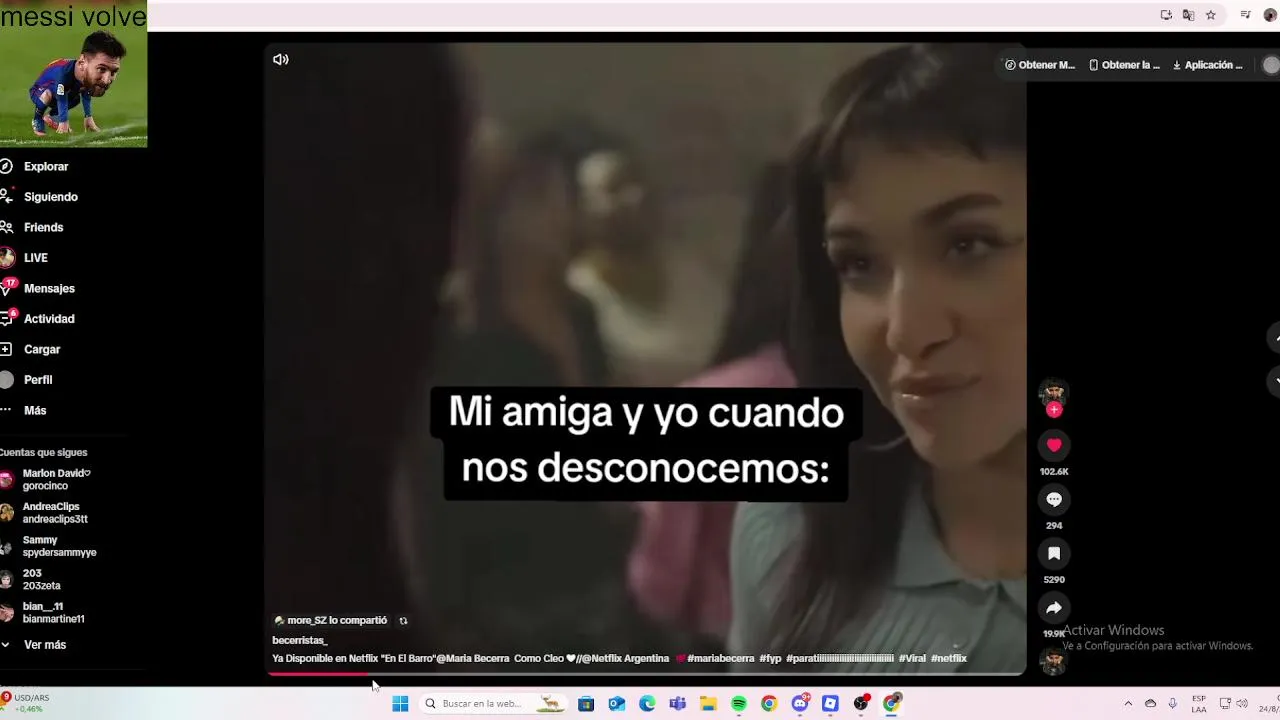Open Roblox from the taskbar
Screen dimensions: 1280x720
[830, 704]
